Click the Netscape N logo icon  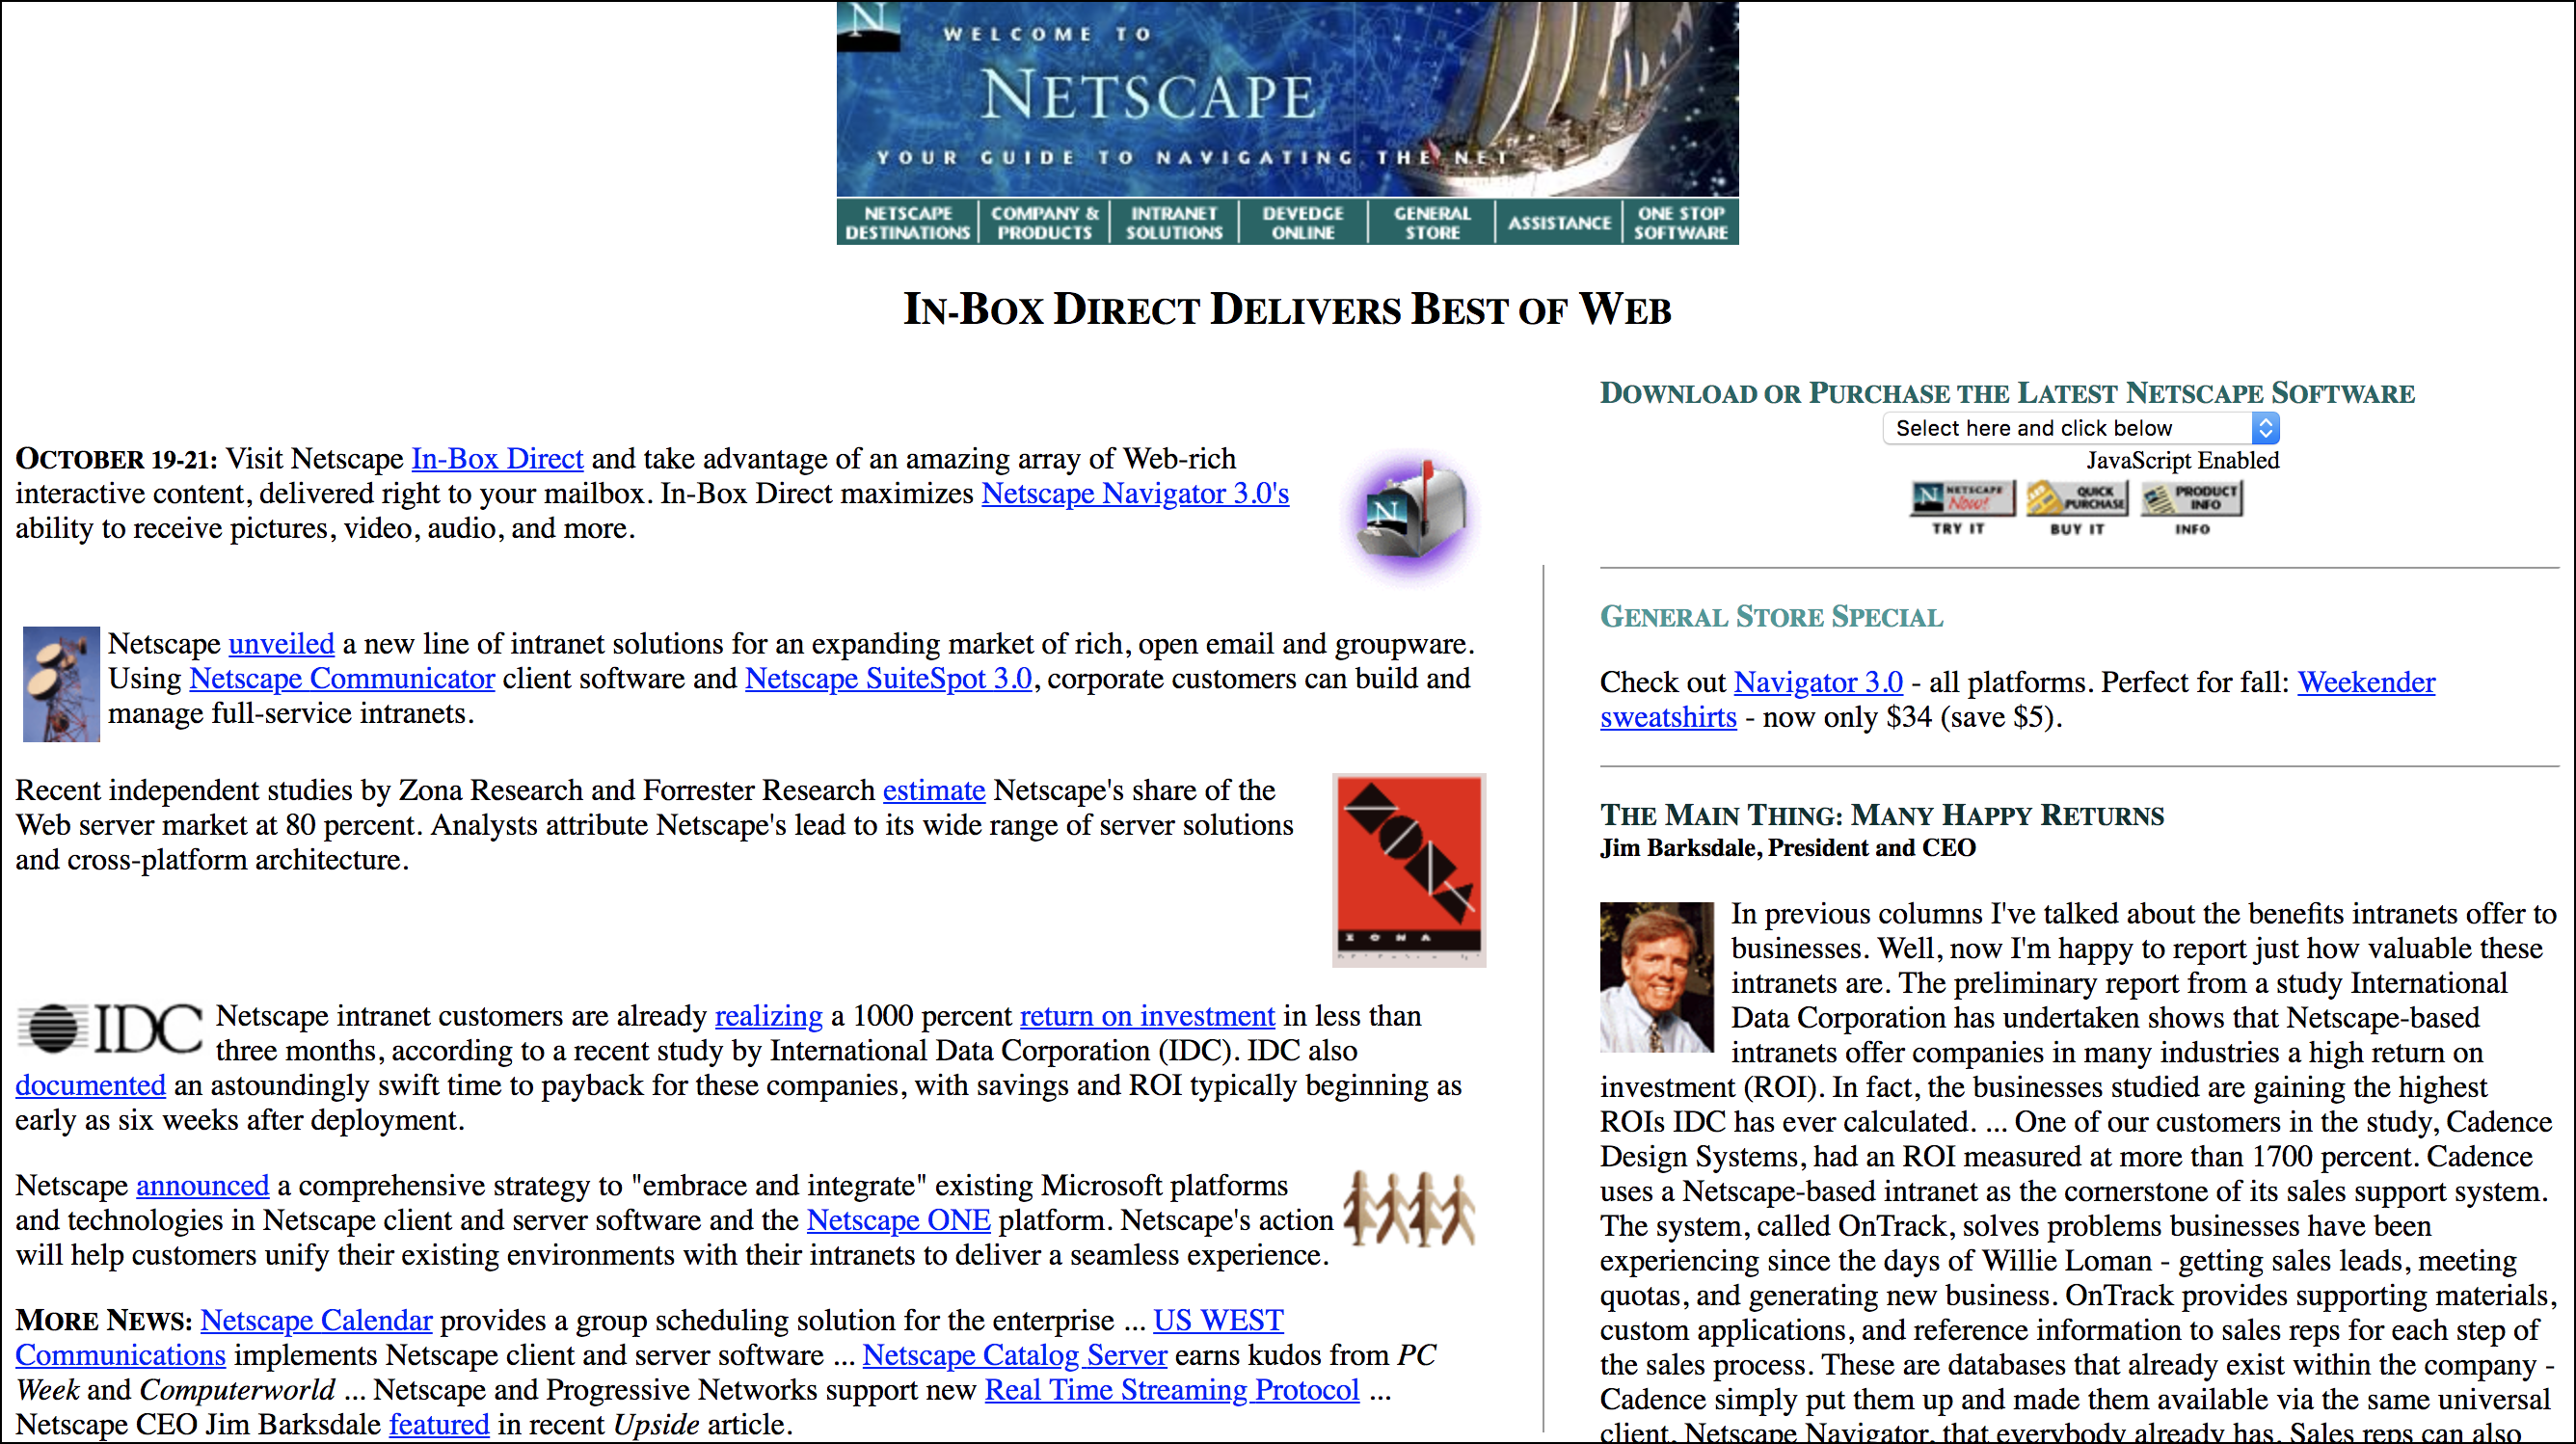[867, 25]
